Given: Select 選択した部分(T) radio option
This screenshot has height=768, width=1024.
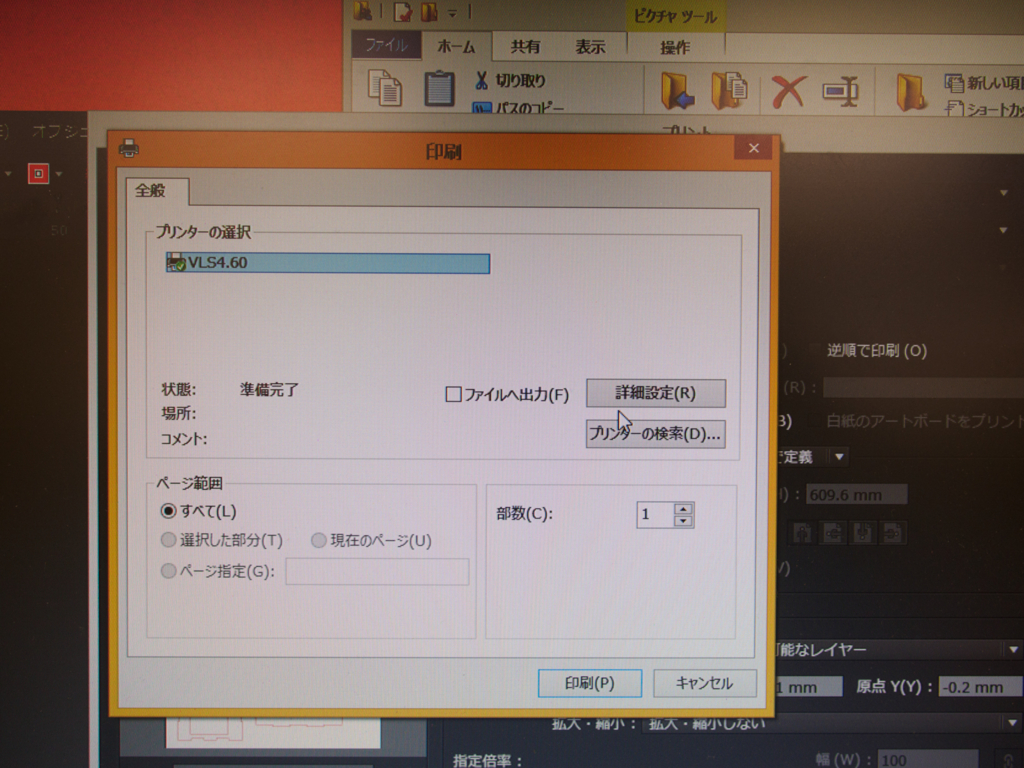Looking at the screenshot, I should [x=168, y=539].
